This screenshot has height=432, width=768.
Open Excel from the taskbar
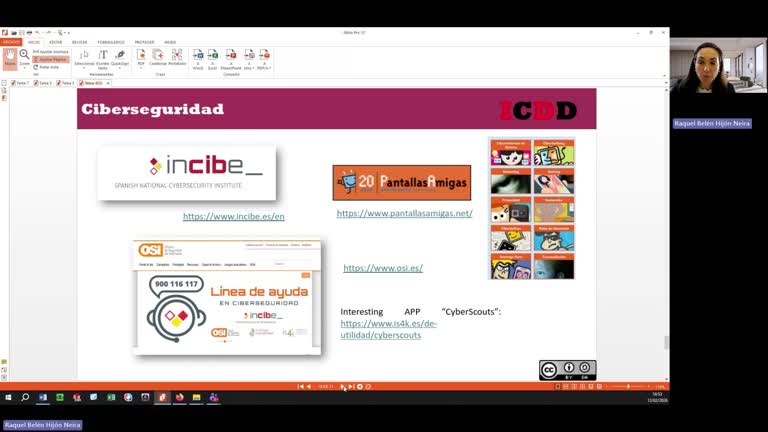tap(111, 398)
